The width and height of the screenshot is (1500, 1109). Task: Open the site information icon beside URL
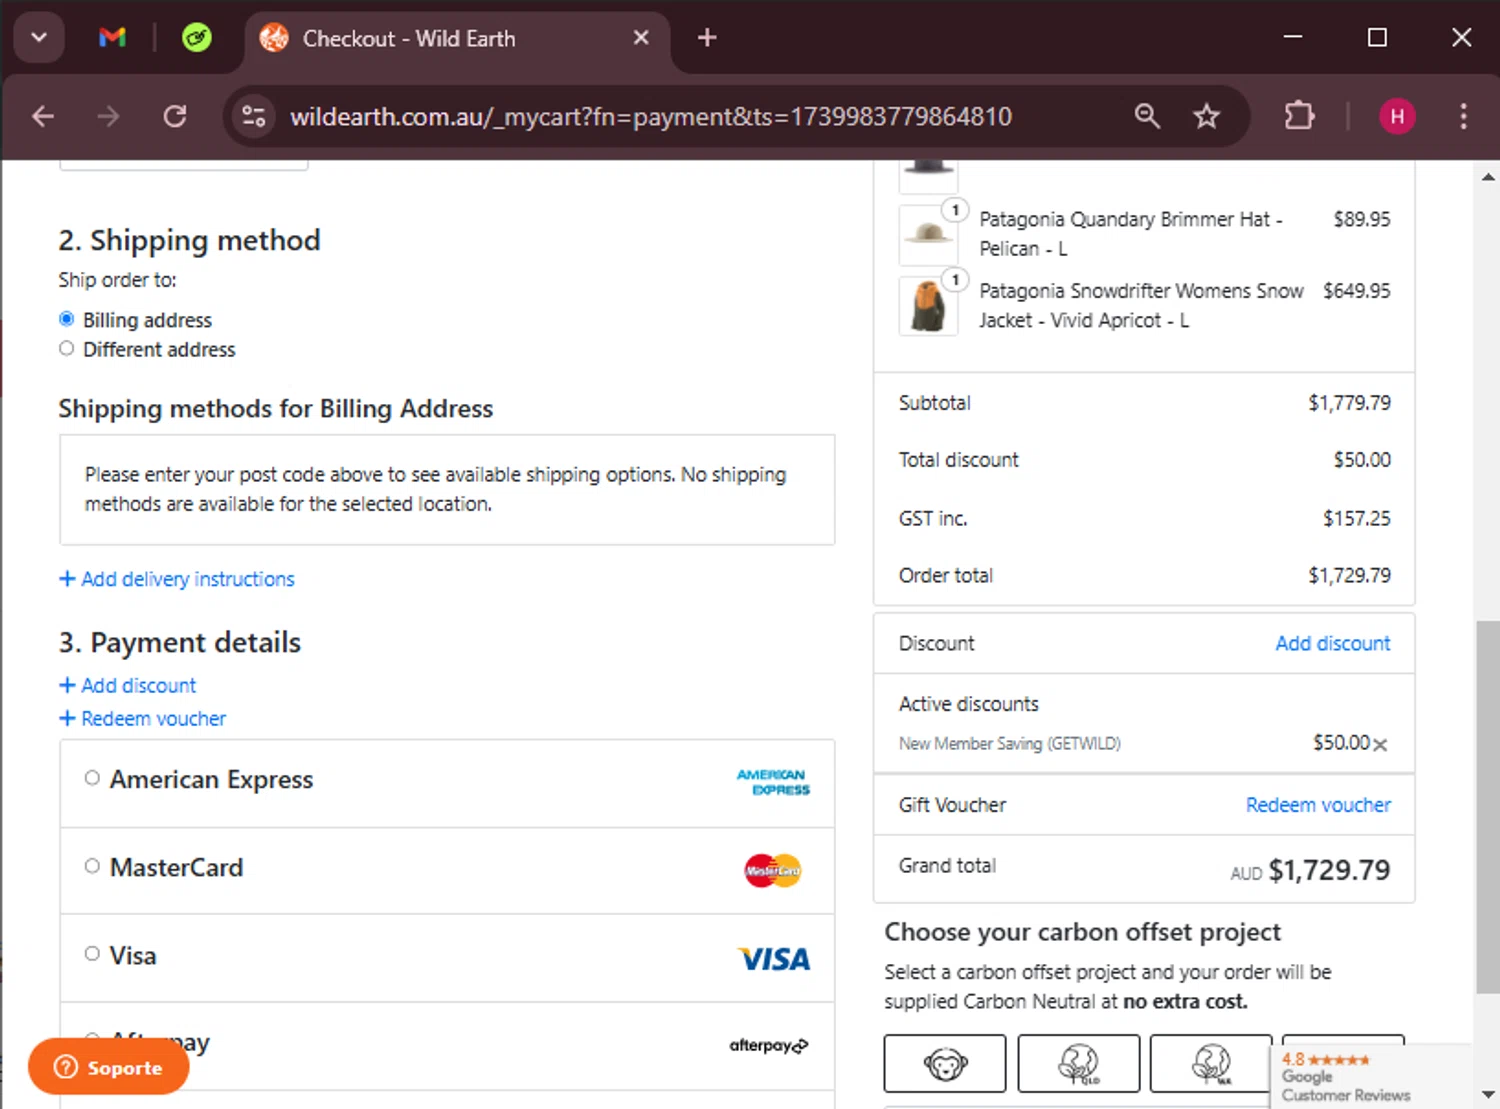tap(254, 117)
